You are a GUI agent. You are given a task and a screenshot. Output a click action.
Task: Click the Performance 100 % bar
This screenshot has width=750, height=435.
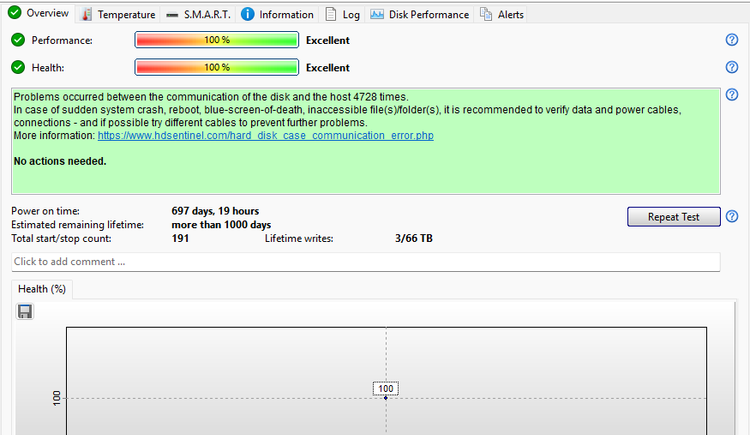click(x=217, y=40)
